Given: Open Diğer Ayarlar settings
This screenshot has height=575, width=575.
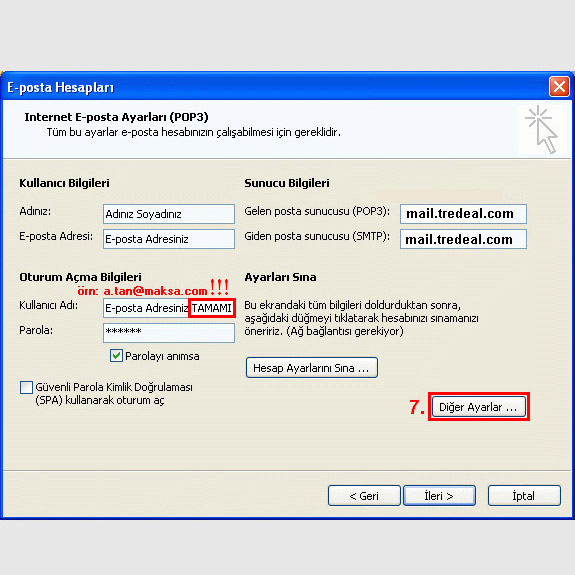Looking at the screenshot, I should [x=479, y=407].
